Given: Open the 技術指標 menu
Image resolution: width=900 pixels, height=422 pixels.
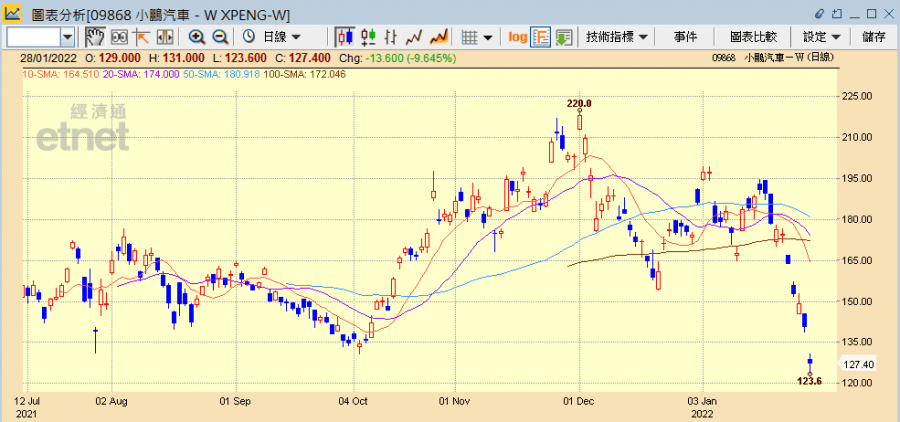Looking at the screenshot, I should tap(617, 37).
